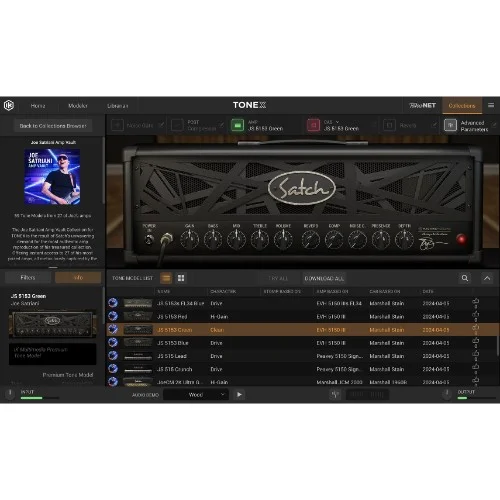The width and height of the screenshot is (500, 500).
Task: Open the ToneNET section
Action: click(x=423, y=105)
